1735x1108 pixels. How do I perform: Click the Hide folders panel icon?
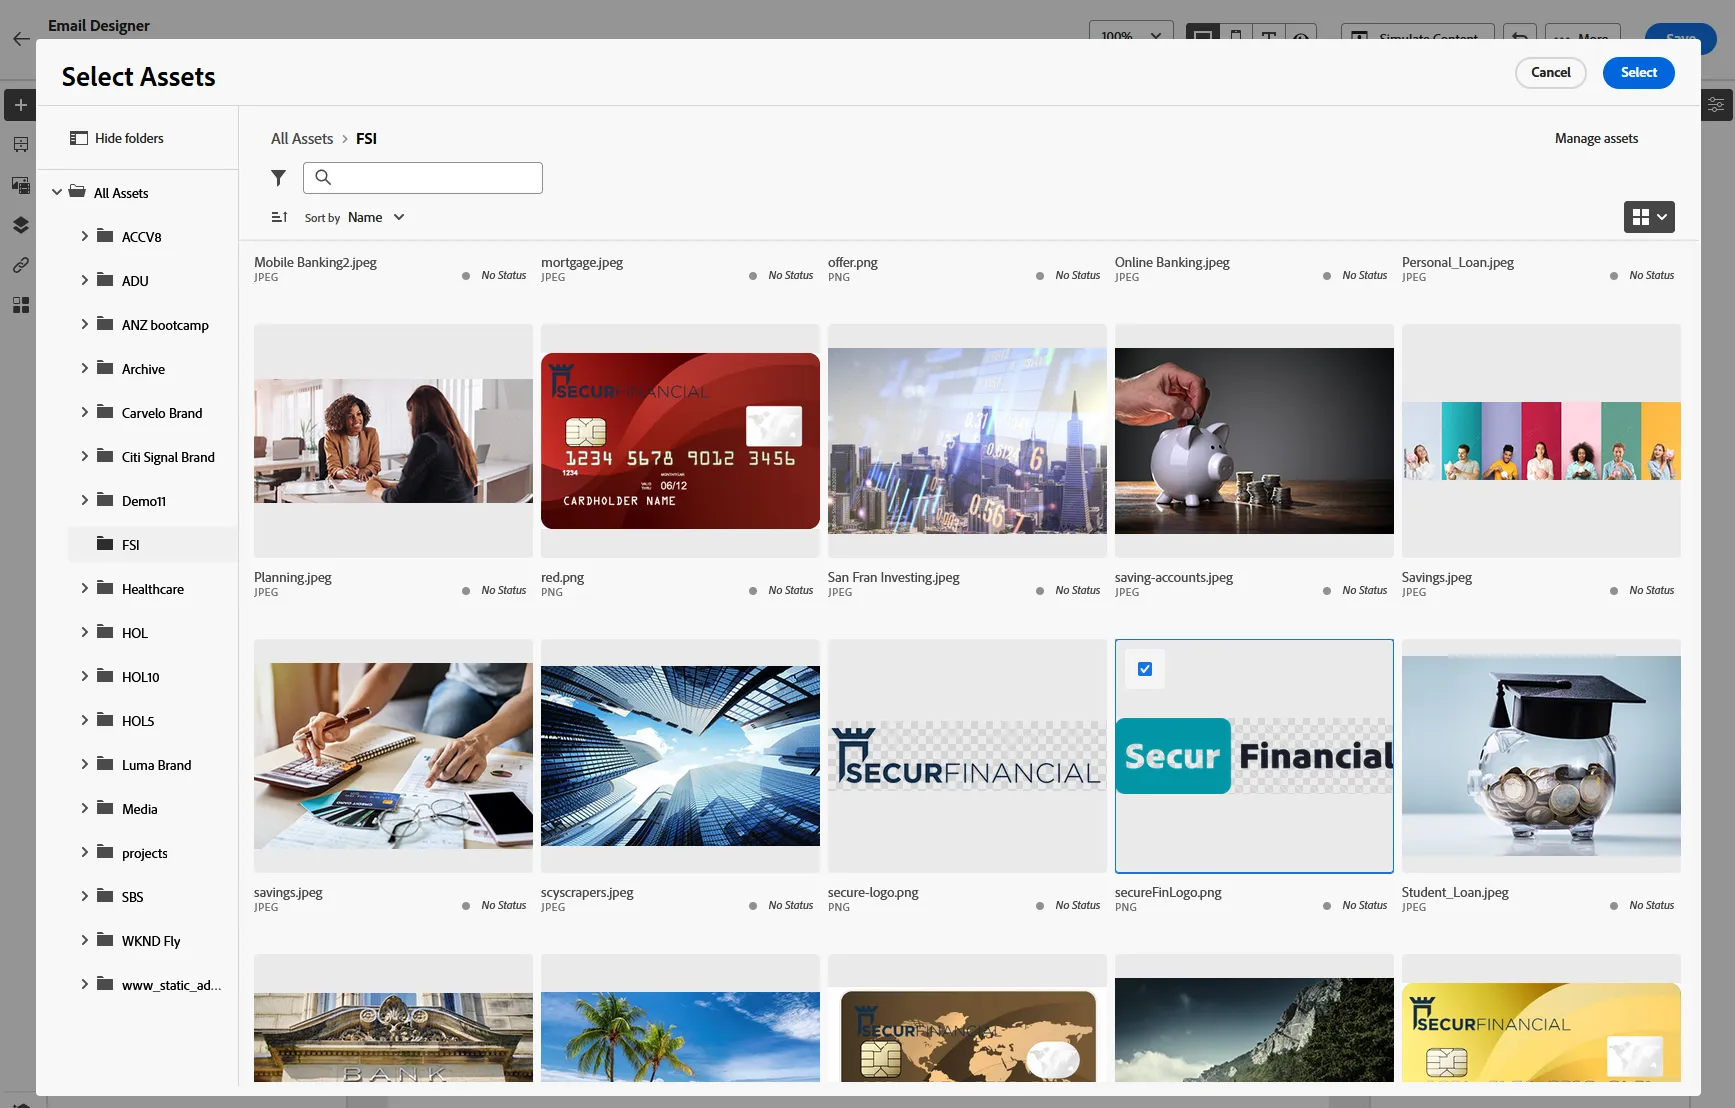[x=79, y=138]
